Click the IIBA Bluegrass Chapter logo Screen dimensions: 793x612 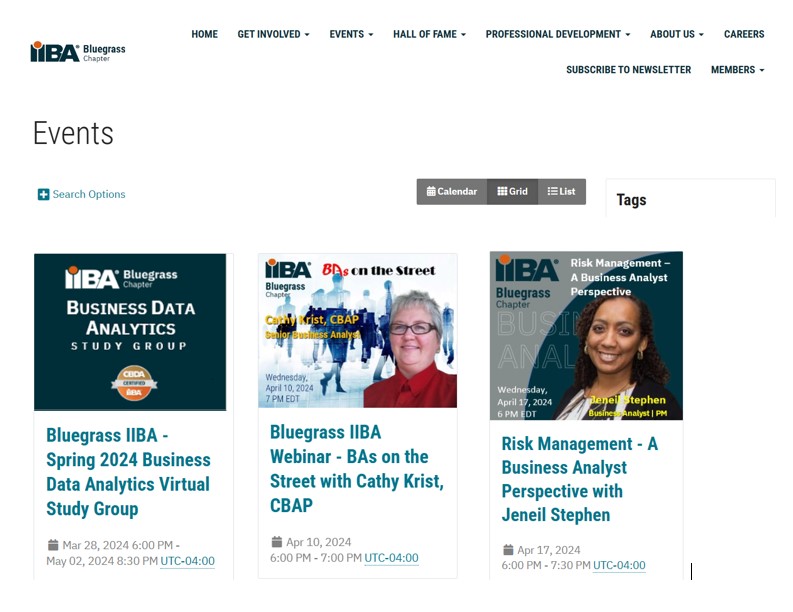point(78,52)
